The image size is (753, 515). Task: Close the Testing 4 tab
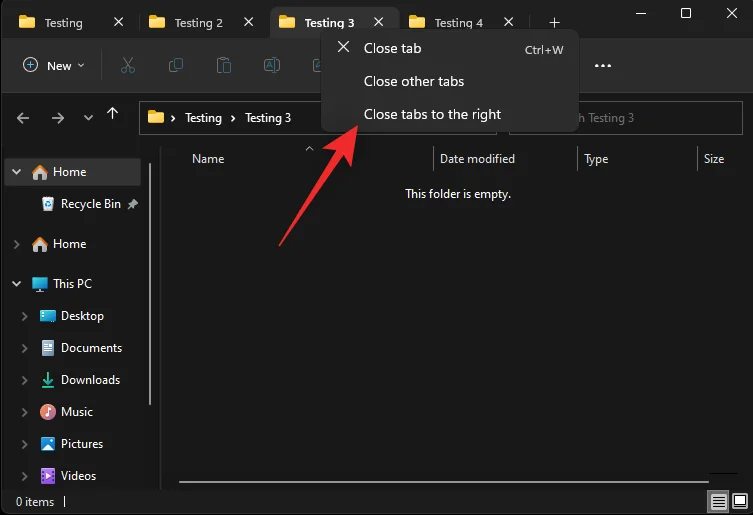point(509,22)
